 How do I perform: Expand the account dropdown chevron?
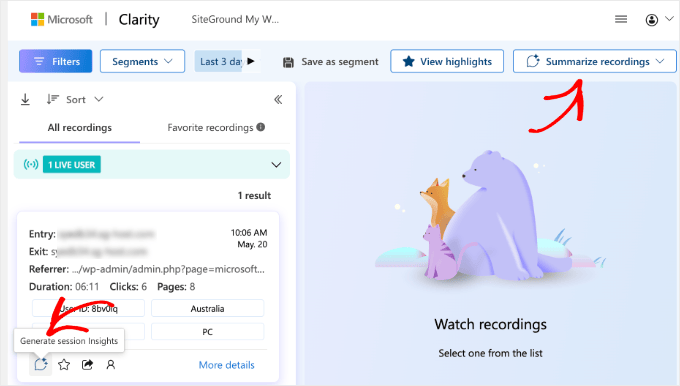(x=670, y=19)
